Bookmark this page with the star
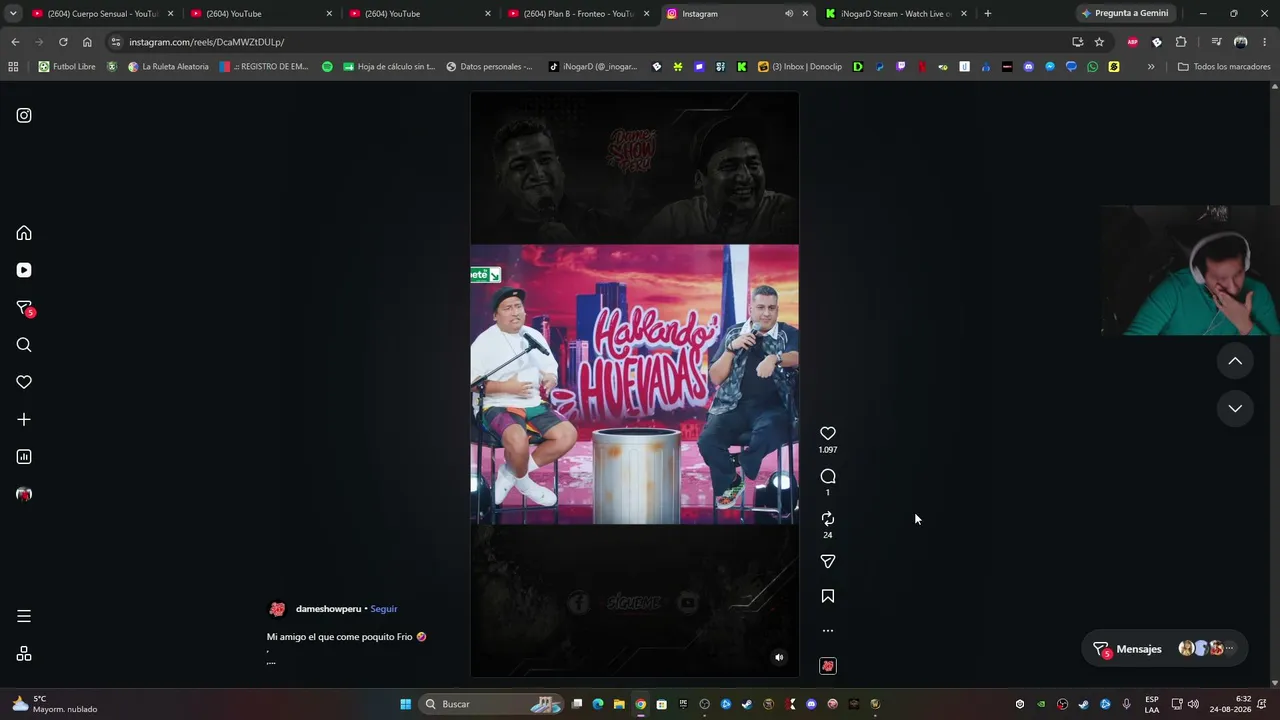Viewport: 1280px width, 720px height. 1099,42
